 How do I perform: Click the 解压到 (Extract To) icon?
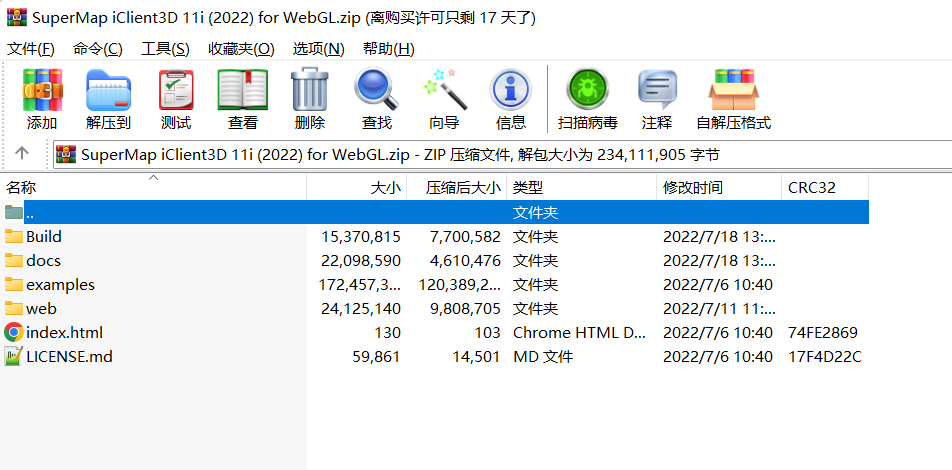[108, 89]
